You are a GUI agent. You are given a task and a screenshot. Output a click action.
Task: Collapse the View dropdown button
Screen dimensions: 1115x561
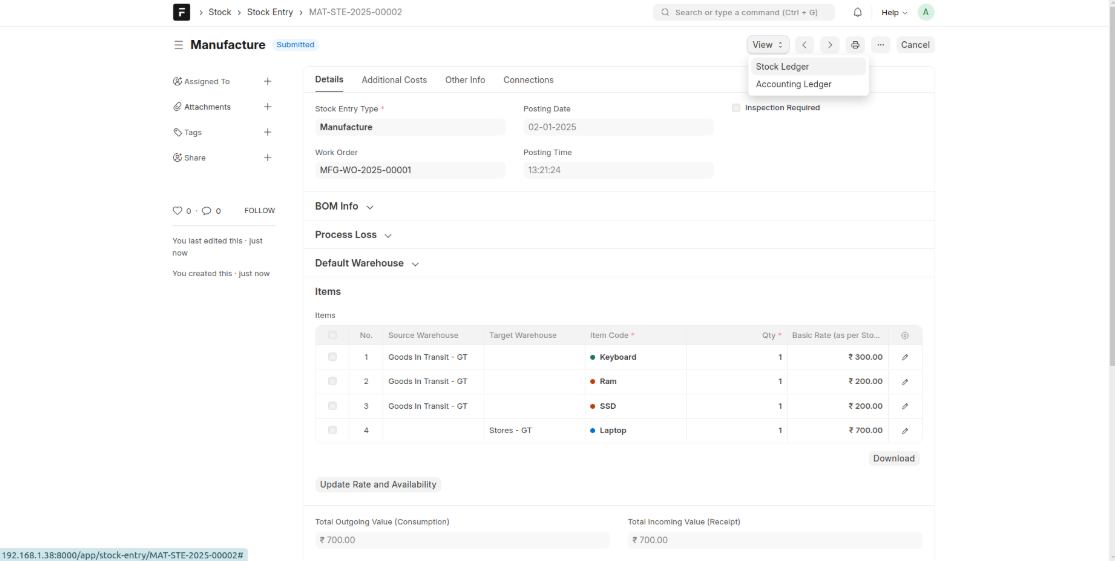point(768,45)
